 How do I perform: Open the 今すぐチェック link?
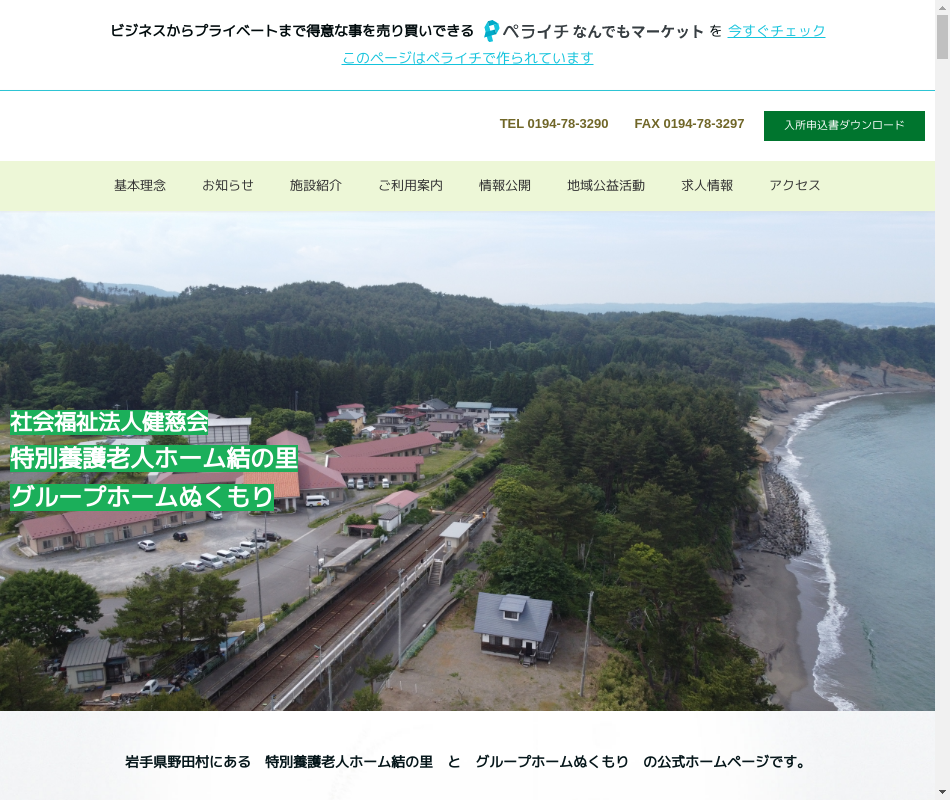tap(776, 30)
